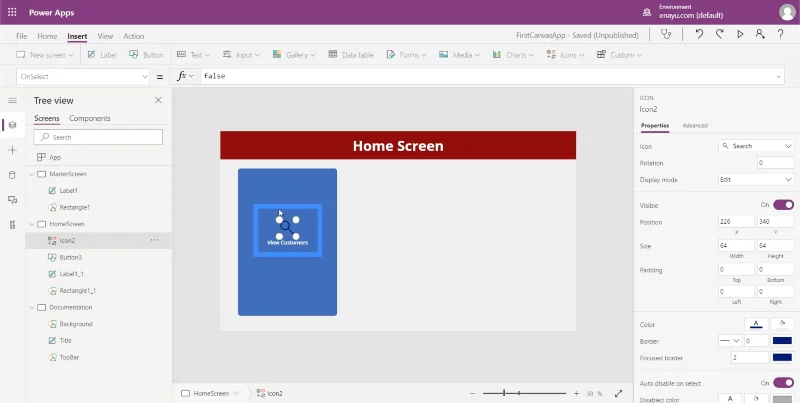Open the Home menu tab
Viewport: 800px width, 403px height.
tap(47, 36)
